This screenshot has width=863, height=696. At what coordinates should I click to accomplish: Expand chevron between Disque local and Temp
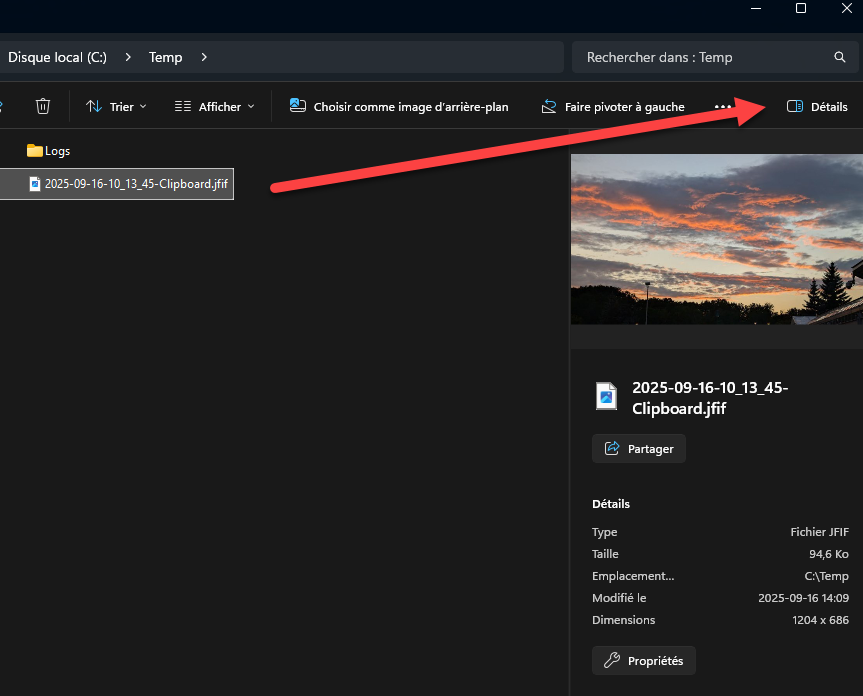coord(128,57)
